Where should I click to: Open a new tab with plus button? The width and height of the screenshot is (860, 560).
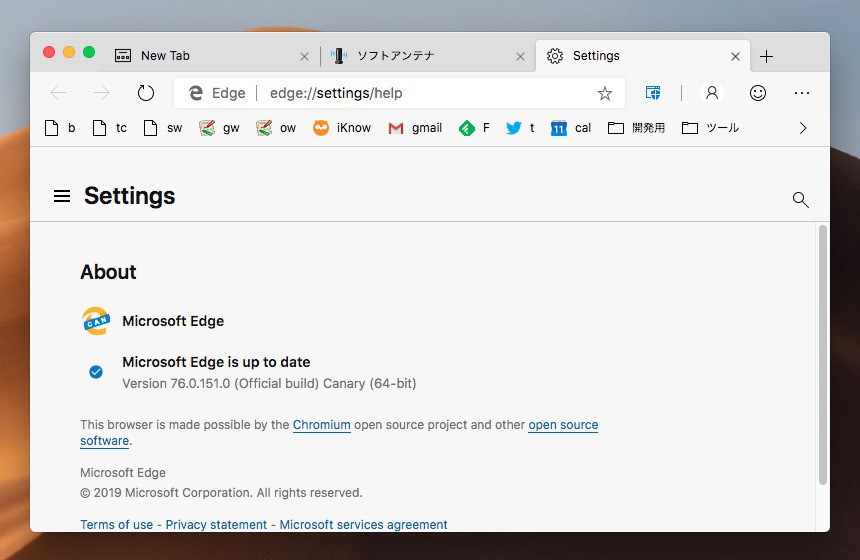(766, 56)
